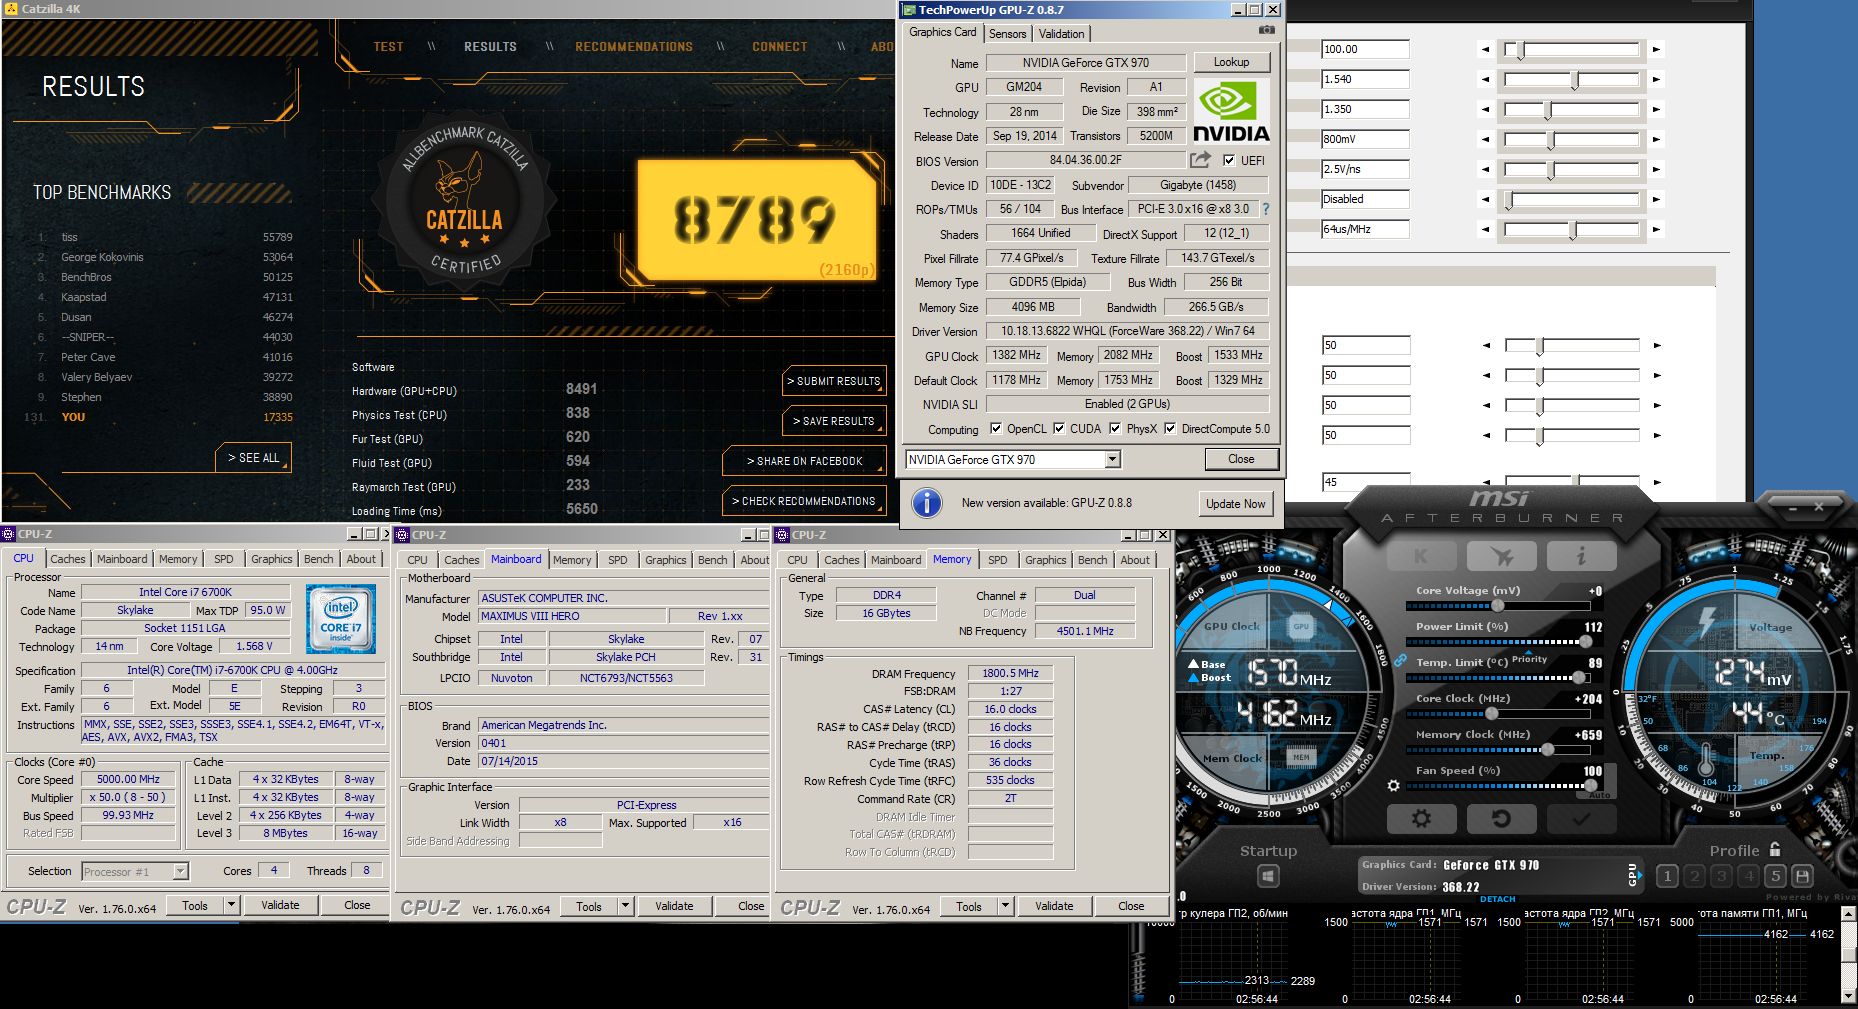
Task: Click the airplane icon in MSI Afterburner
Action: pos(1501,556)
